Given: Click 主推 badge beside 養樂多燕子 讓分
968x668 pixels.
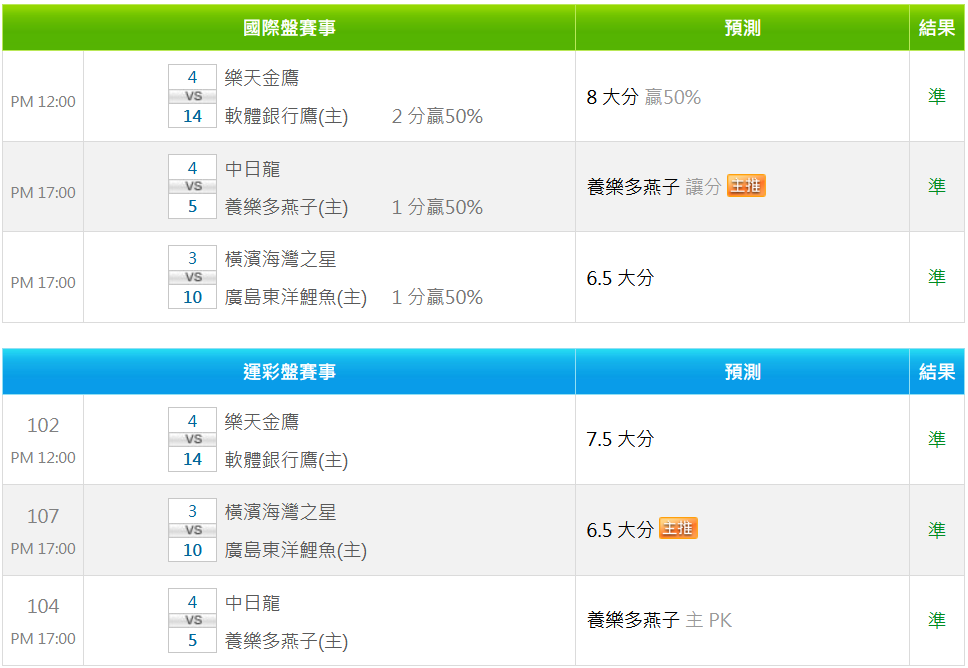Looking at the screenshot, I should (746, 186).
